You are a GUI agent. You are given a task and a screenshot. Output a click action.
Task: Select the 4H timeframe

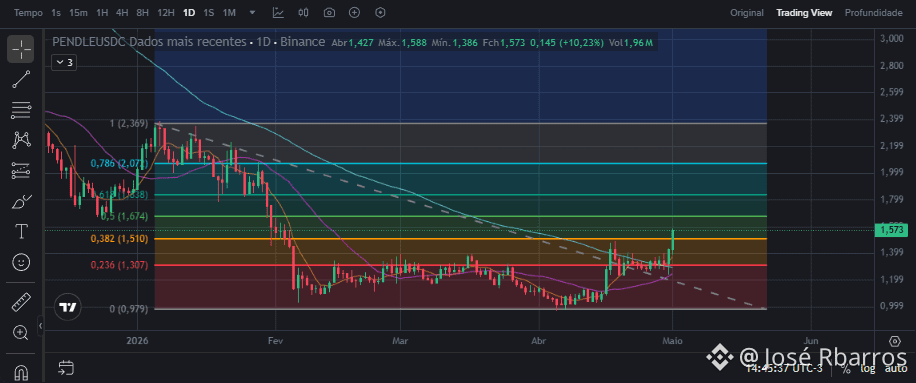(122, 12)
